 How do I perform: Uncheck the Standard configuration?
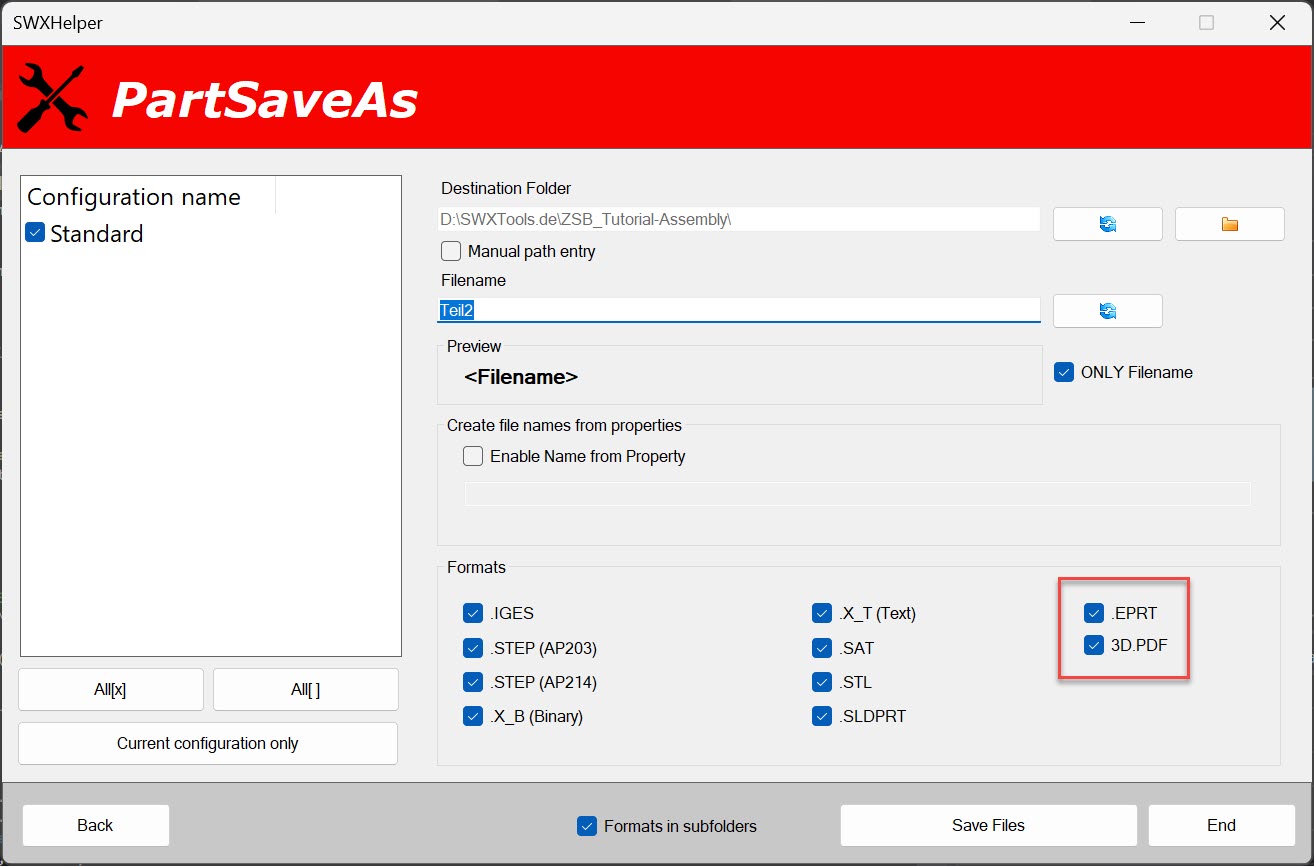[x=35, y=233]
